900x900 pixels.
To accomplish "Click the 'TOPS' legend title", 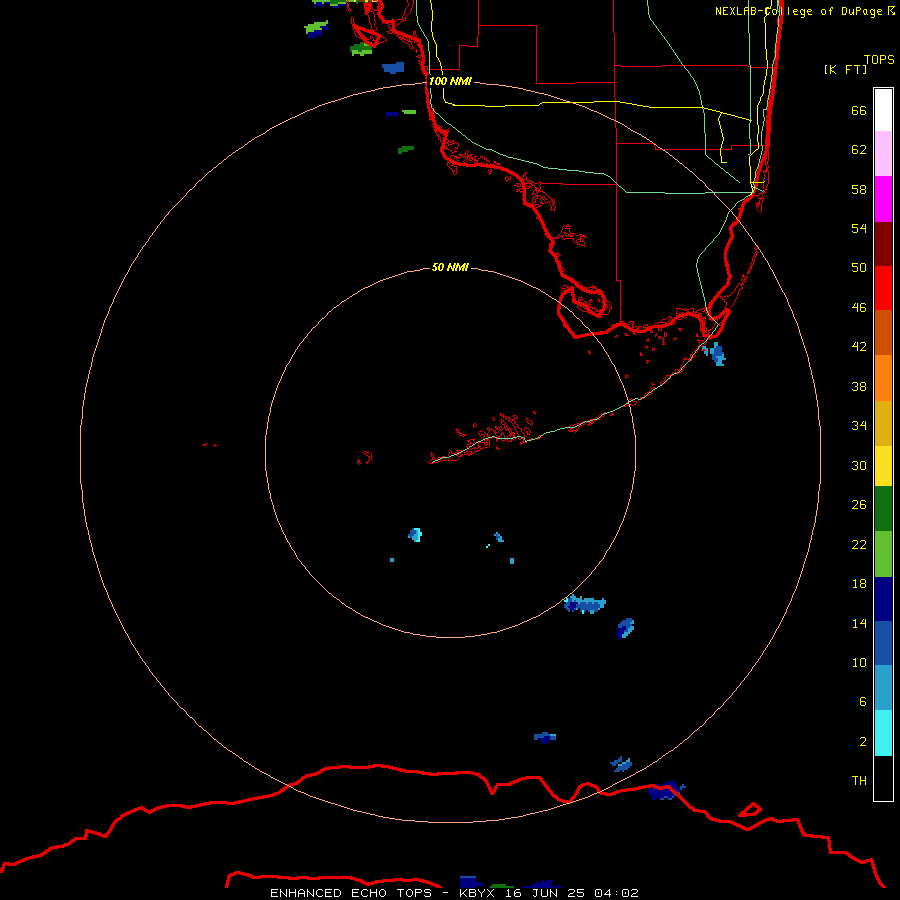I will 879,59.
